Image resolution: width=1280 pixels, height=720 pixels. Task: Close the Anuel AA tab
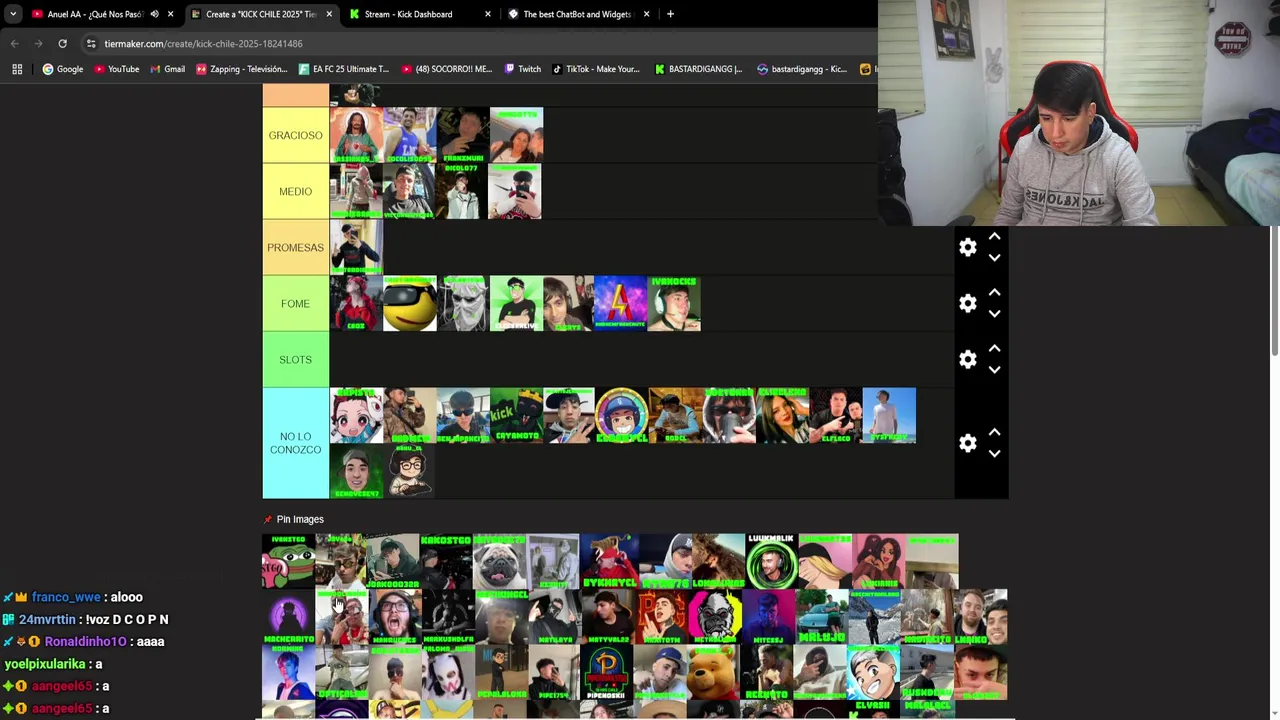[171, 14]
